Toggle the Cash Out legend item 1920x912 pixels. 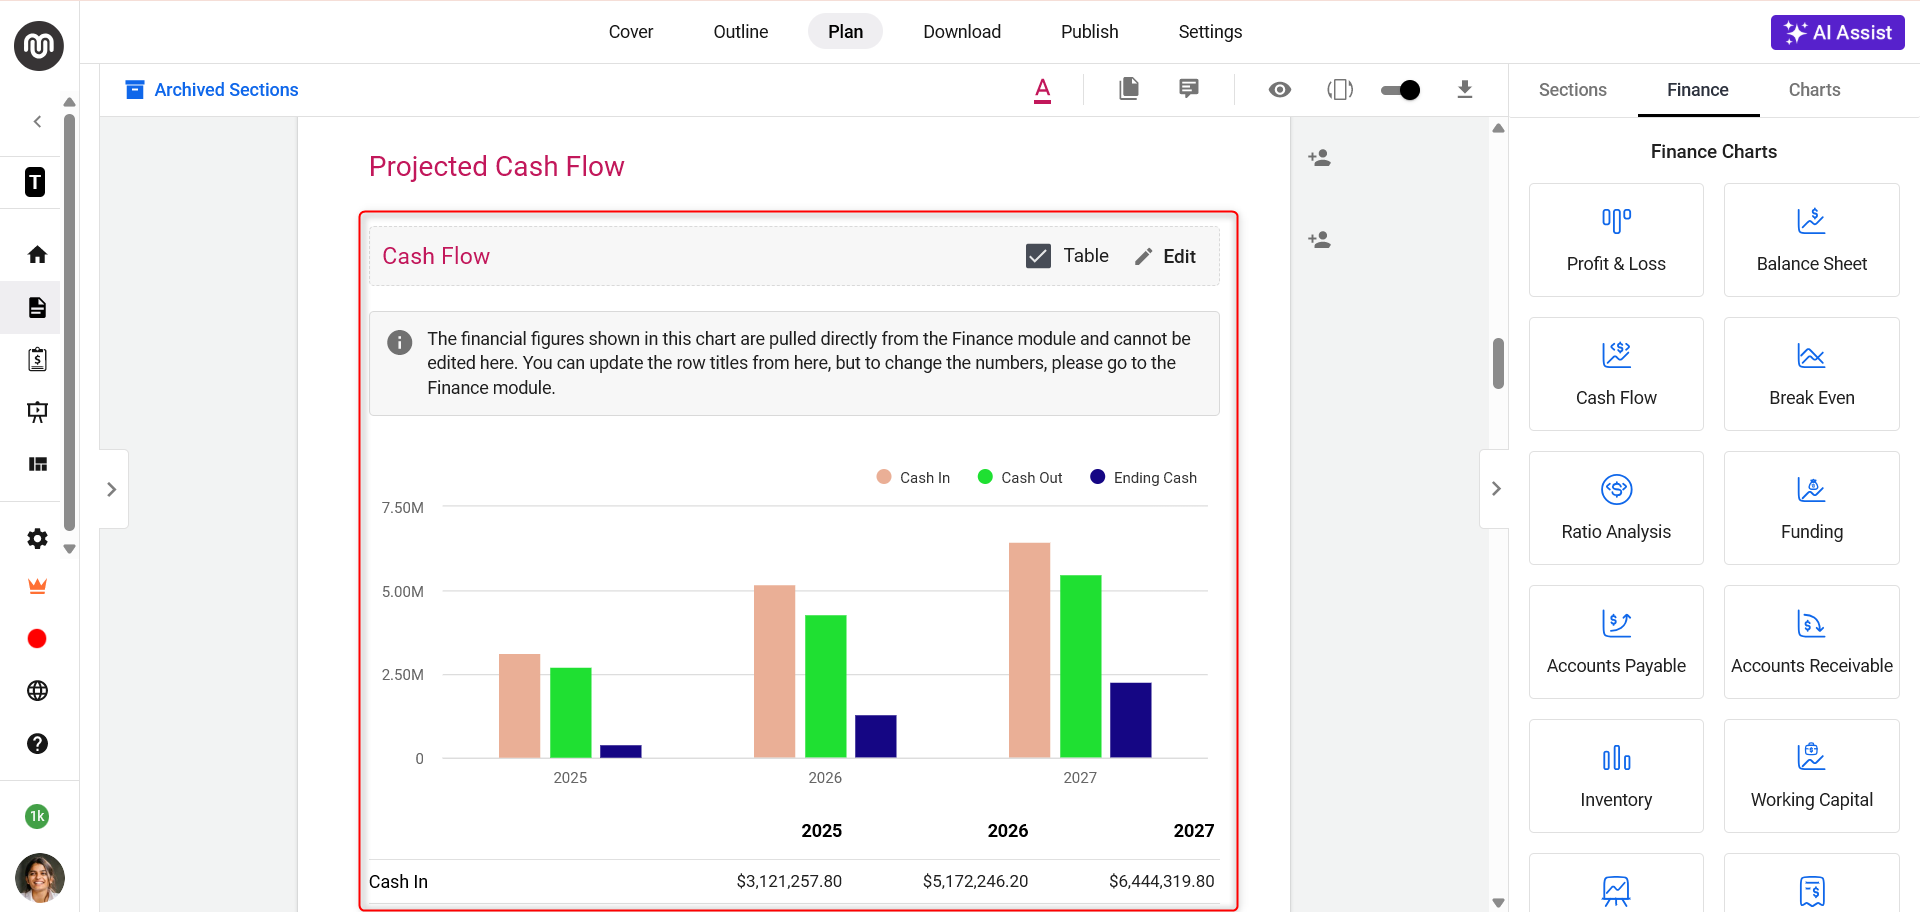[1020, 478]
